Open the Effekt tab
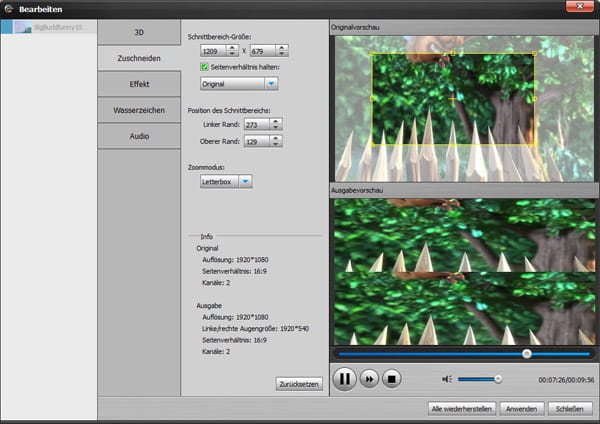 coord(139,84)
